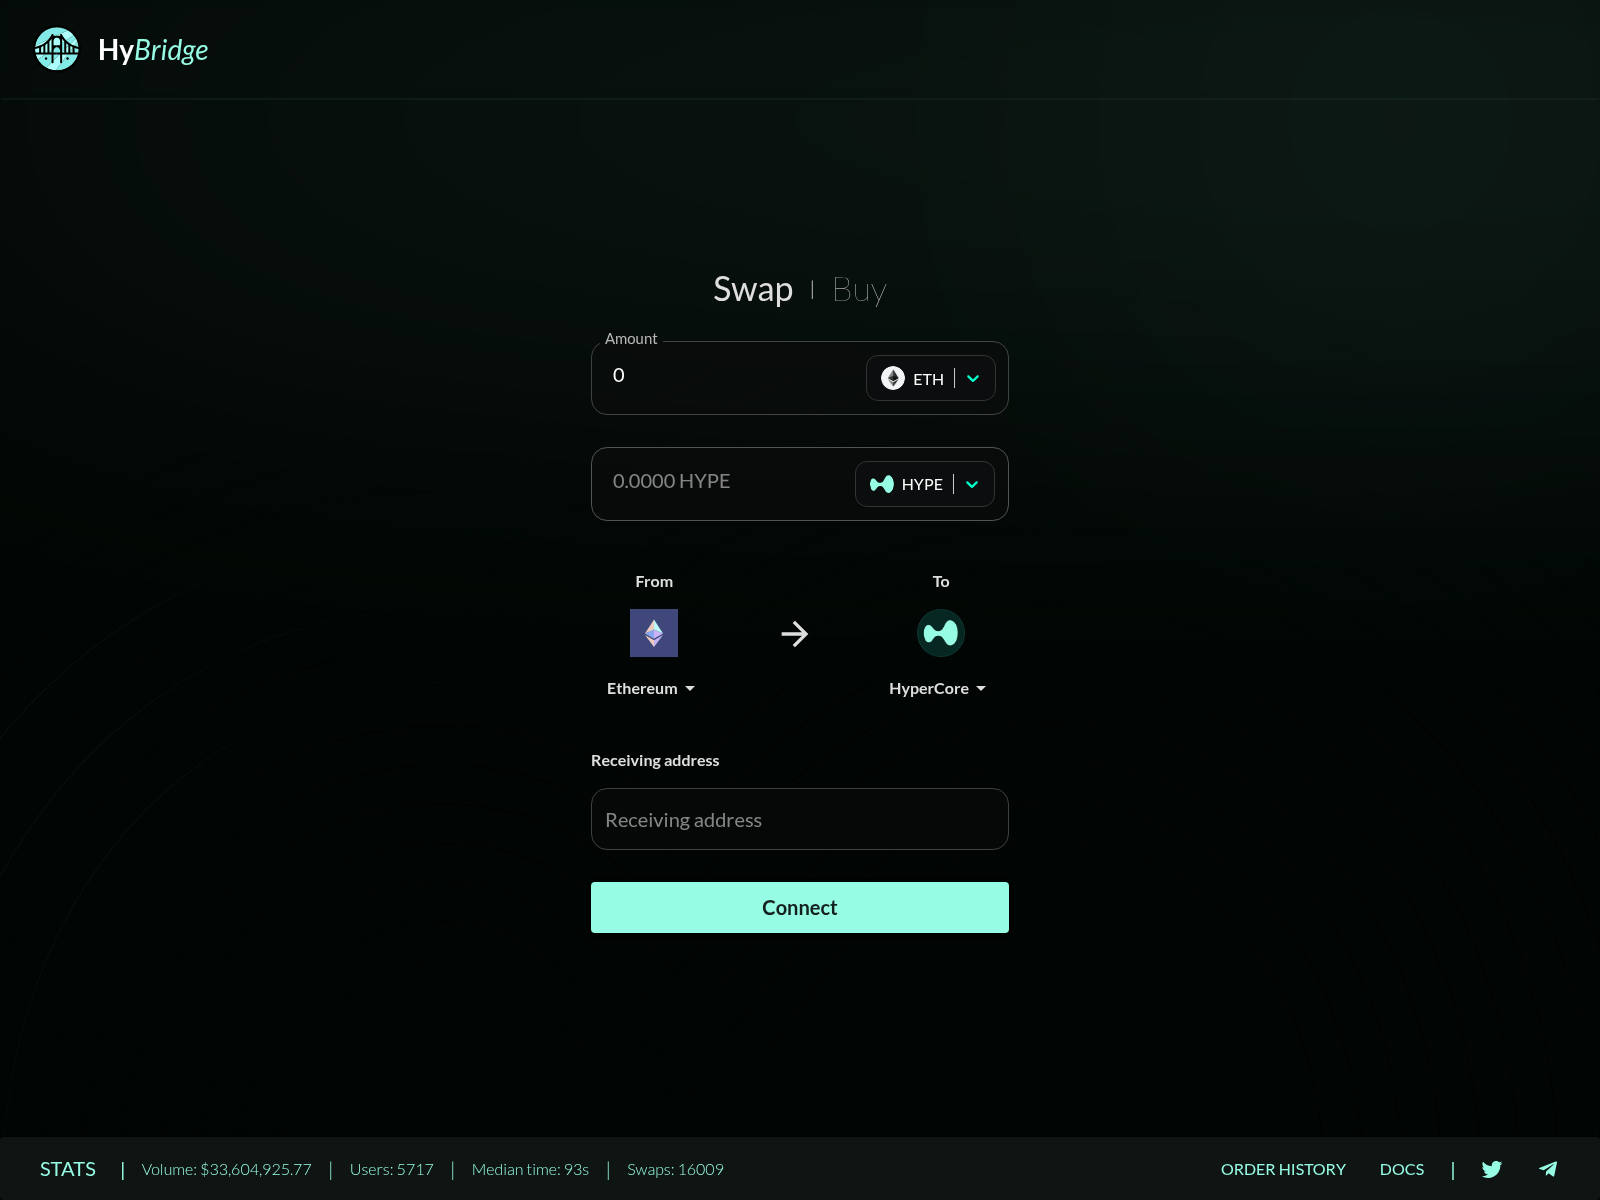Click the HyBridge brand name text
The image size is (1600, 1200).
(x=153, y=50)
